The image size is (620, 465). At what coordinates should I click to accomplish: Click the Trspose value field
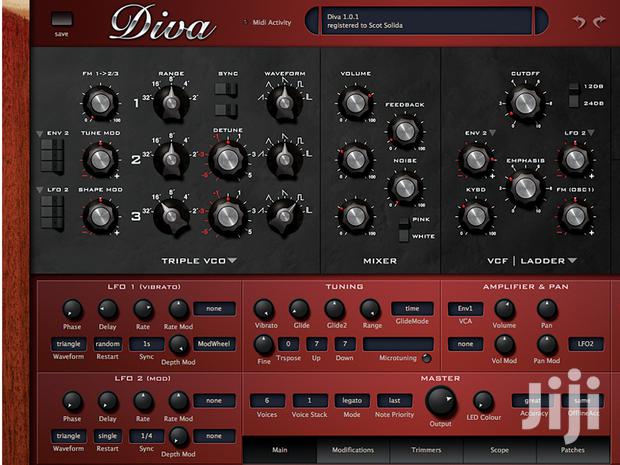tap(288, 344)
